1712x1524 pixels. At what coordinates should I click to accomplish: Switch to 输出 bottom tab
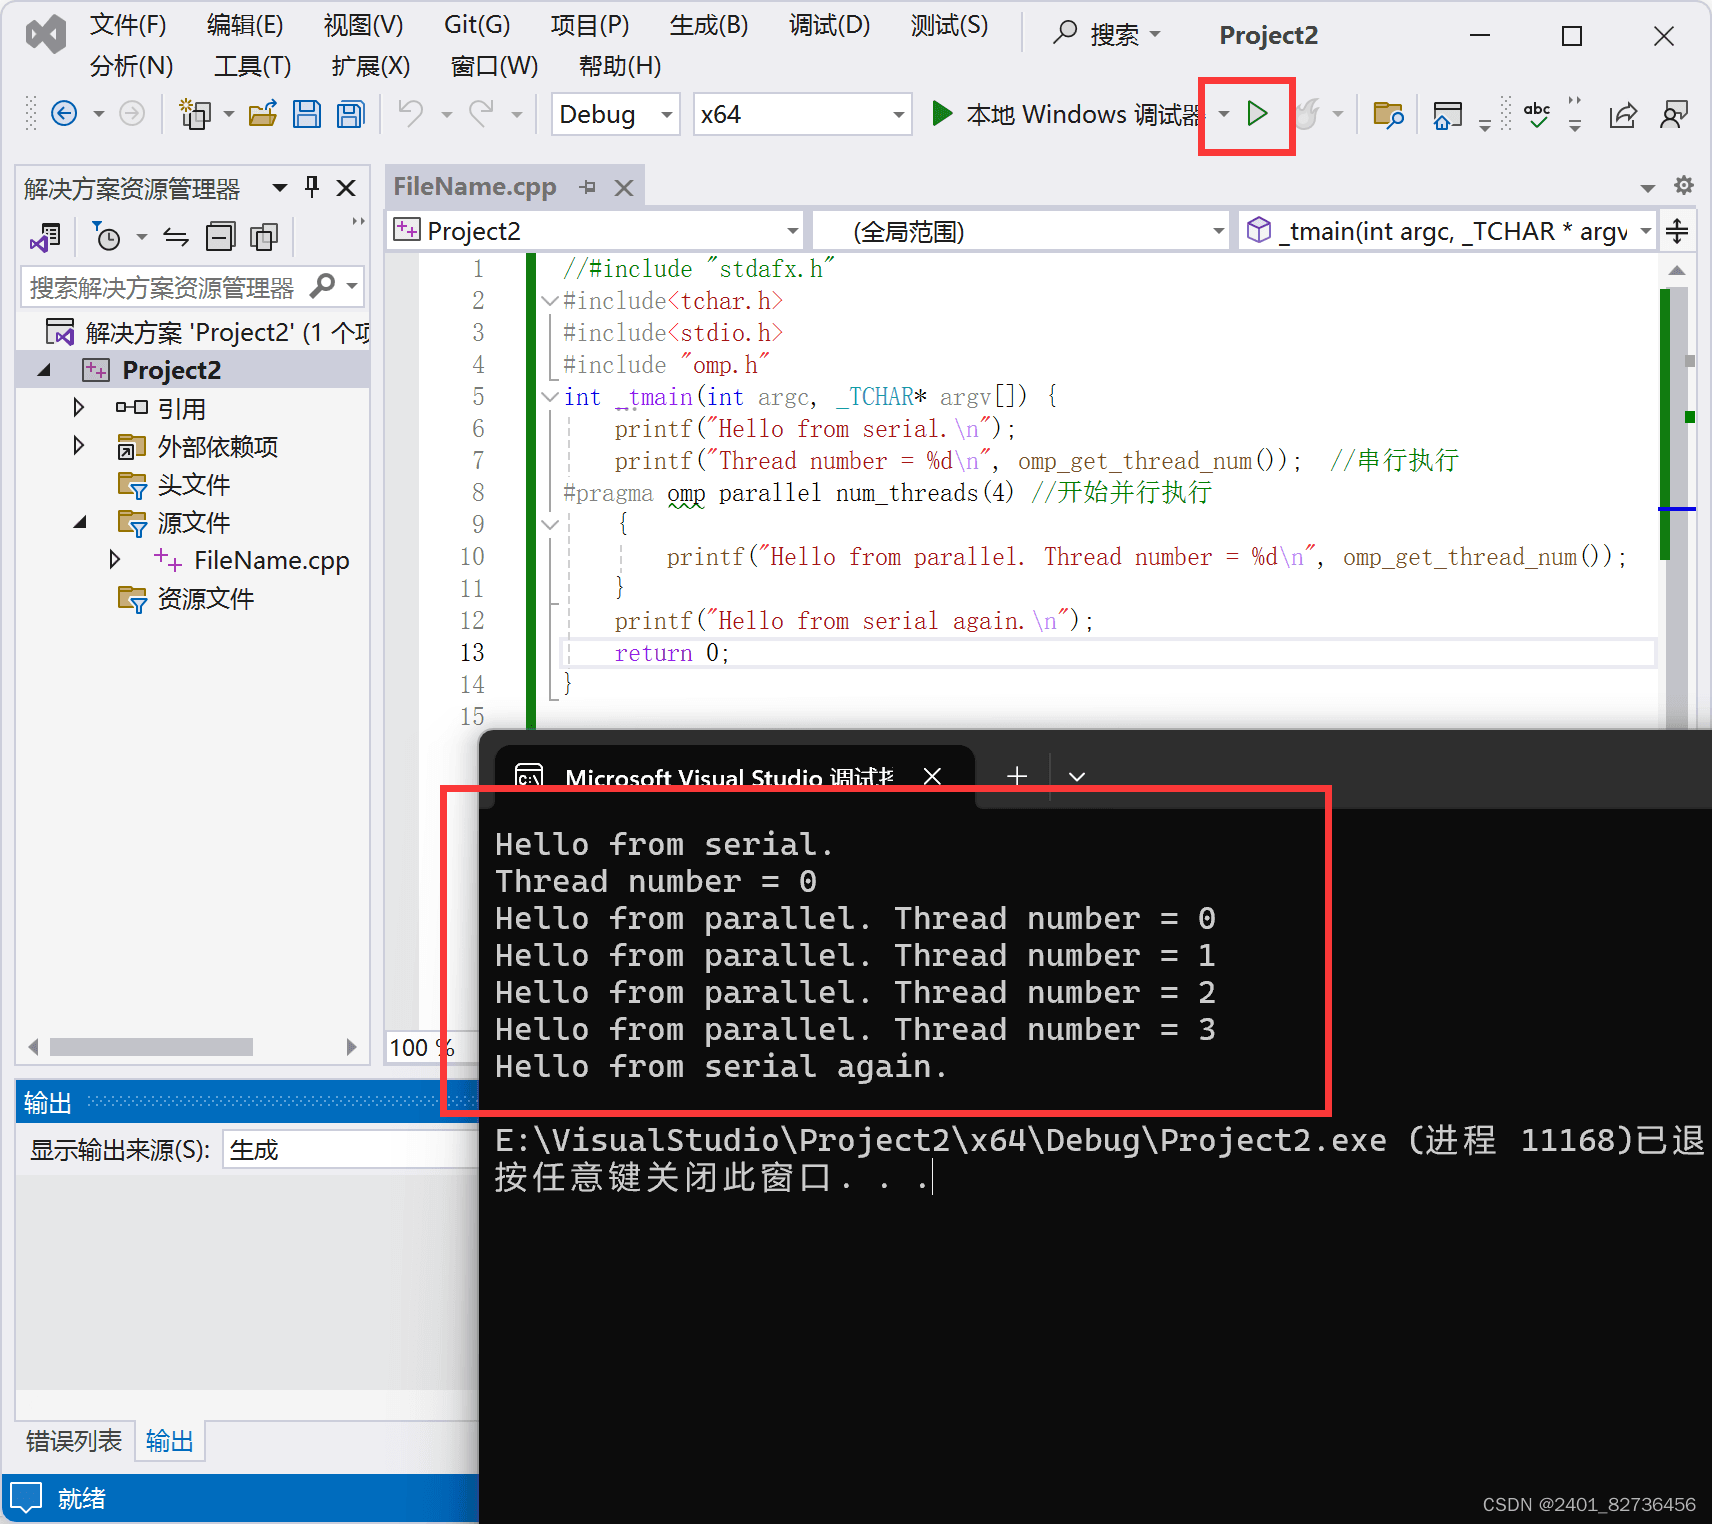[169, 1441]
